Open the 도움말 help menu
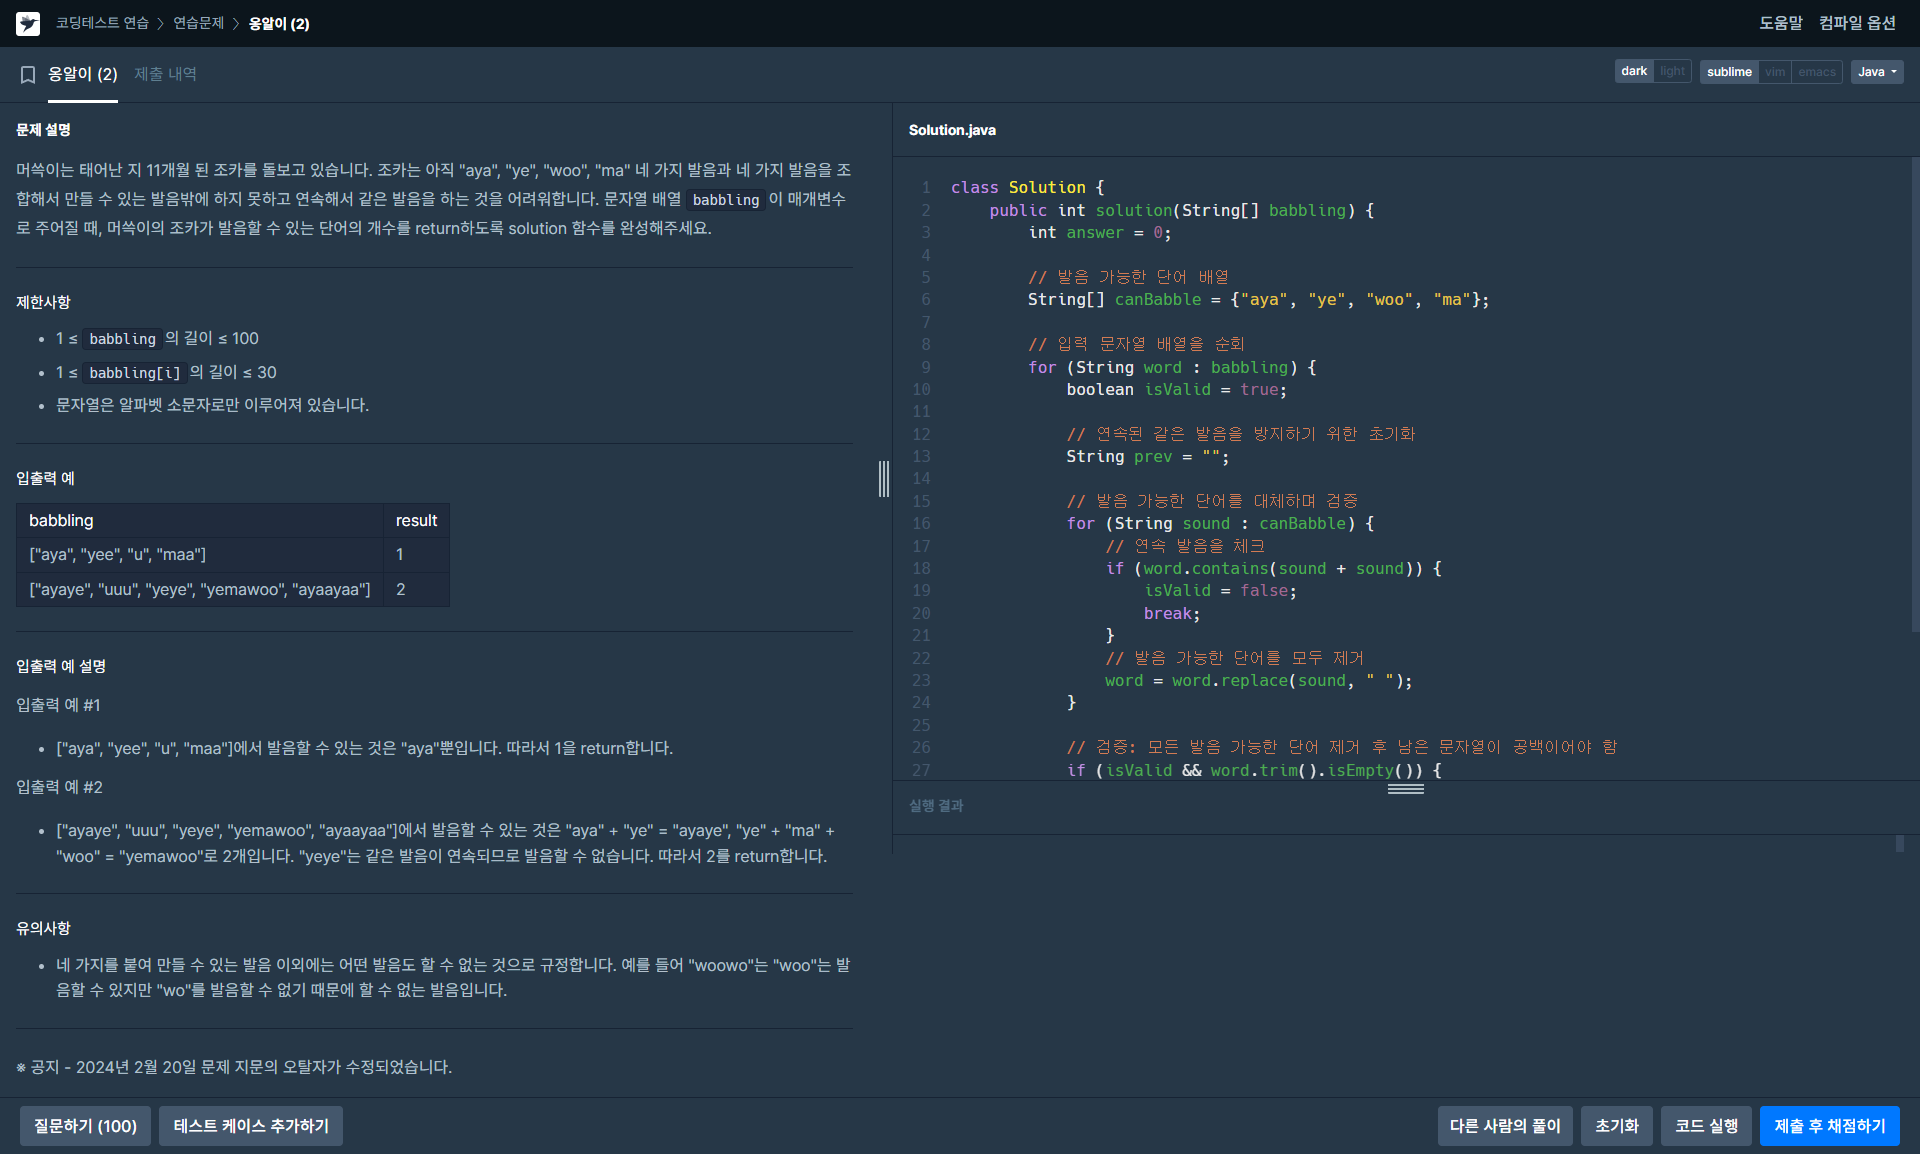The height and width of the screenshot is (1154, 1920). [x=1780, y=23]
